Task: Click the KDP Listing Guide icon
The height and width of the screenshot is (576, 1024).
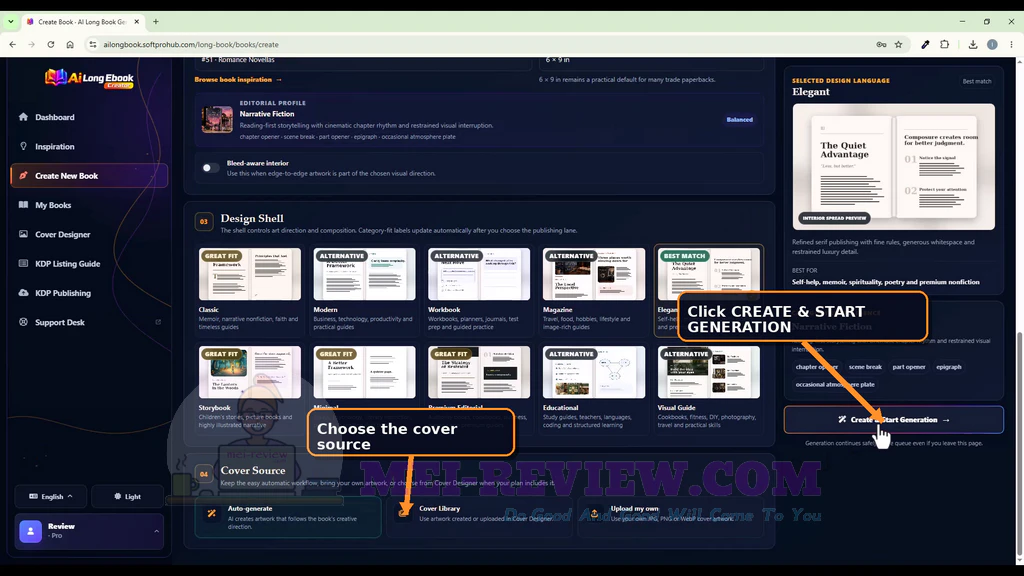Action: 24,264
